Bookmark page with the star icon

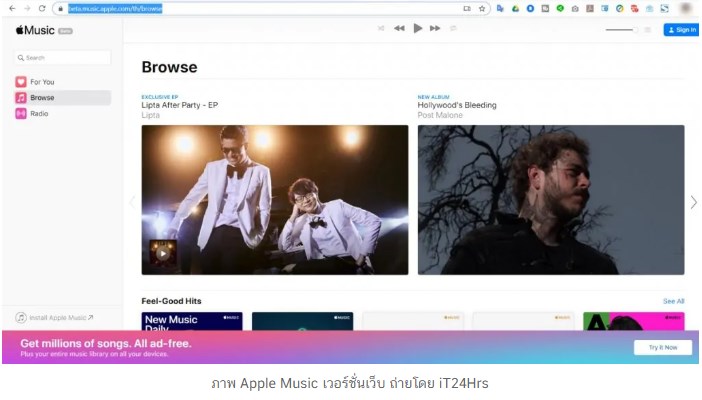(x=482, y=9)
